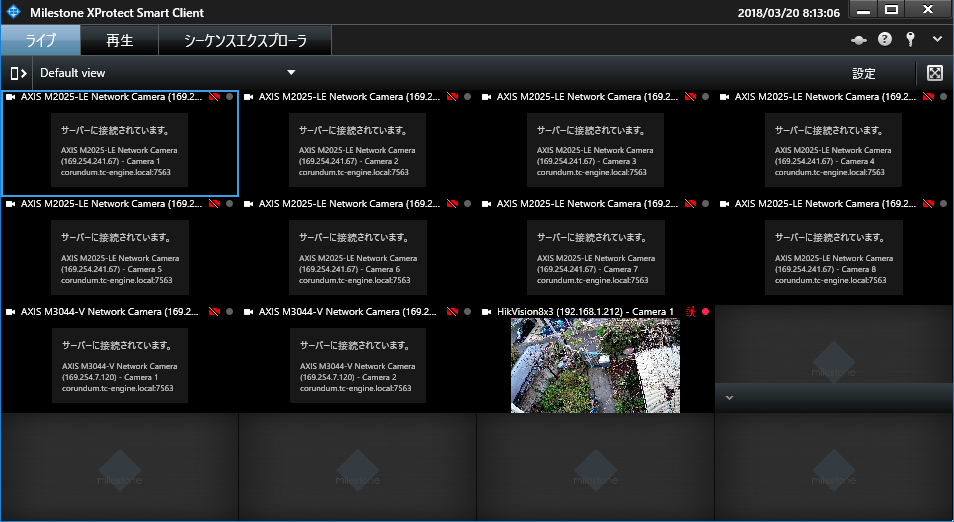Open the シーケンスエクスプローラ tab
Screen dimensions: 954x522
pyautogui.click(x=245, y=40)
